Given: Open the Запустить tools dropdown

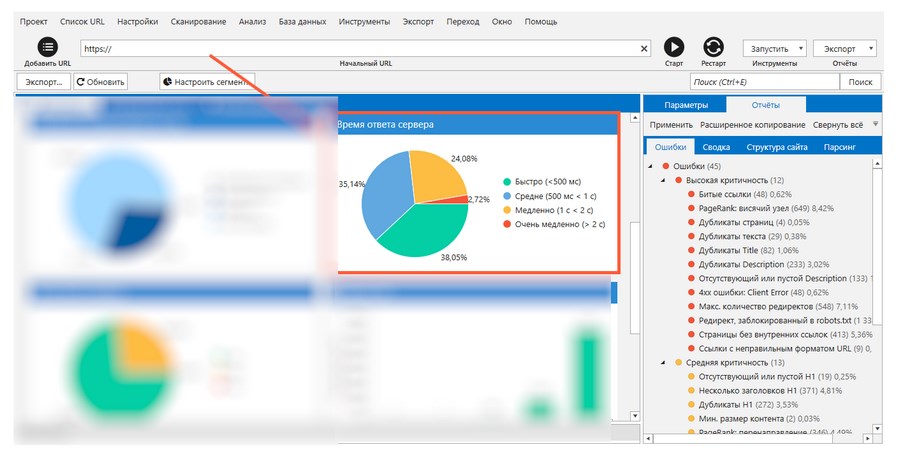Looking at the screenshot, I should (774, 48).
